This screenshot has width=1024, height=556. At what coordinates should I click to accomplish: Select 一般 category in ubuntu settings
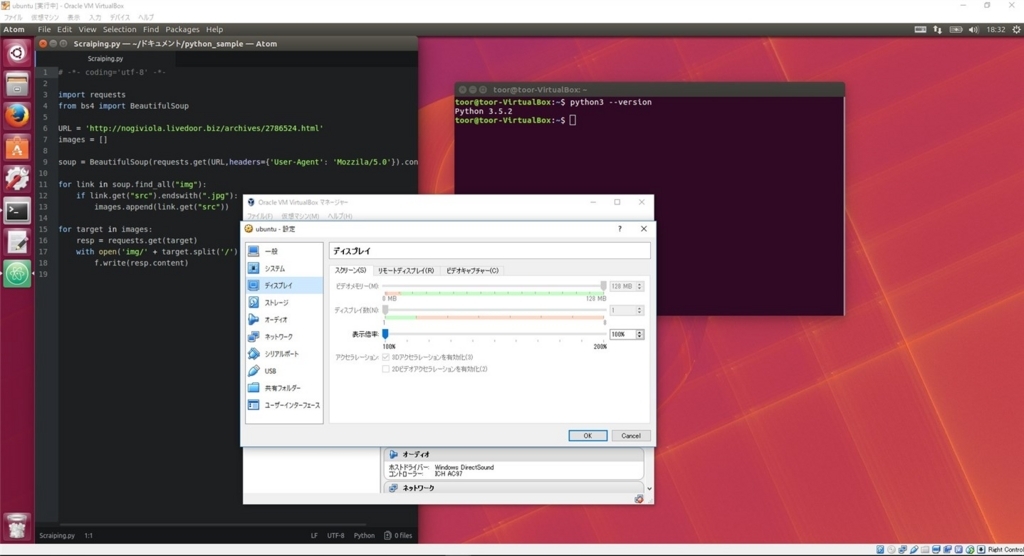[284, 251]
